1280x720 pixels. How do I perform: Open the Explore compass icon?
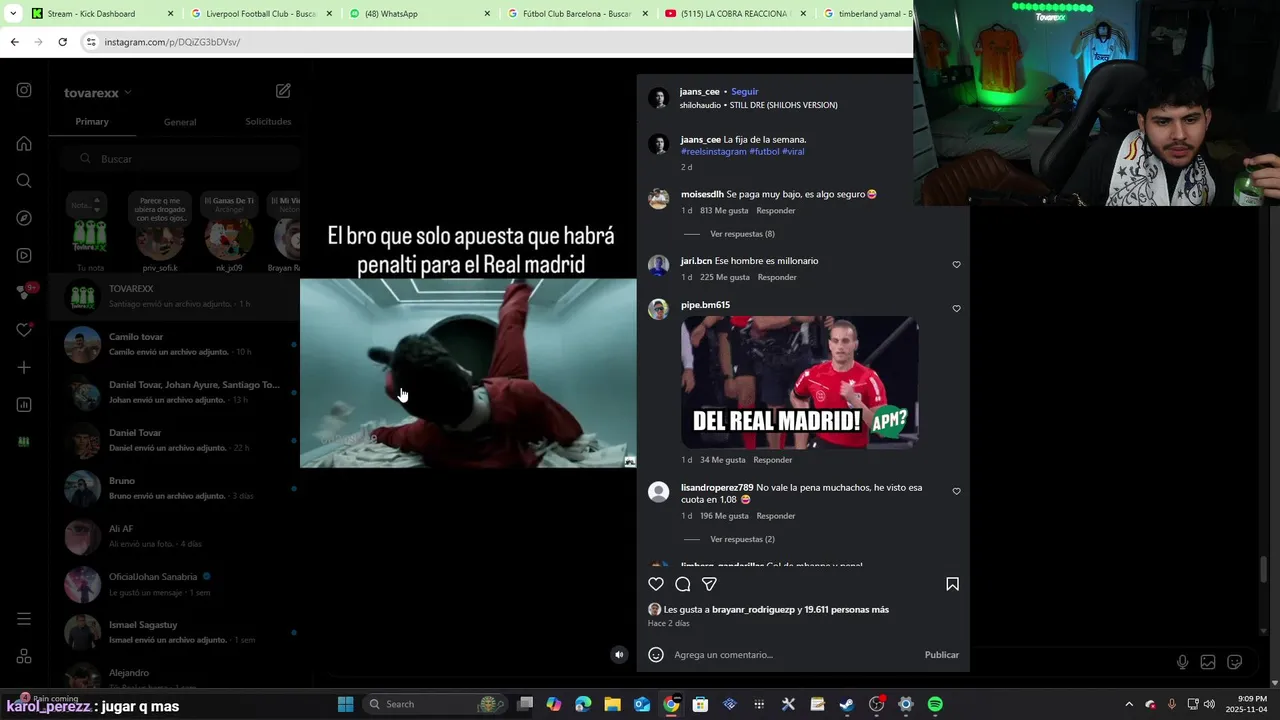(24, 218)
